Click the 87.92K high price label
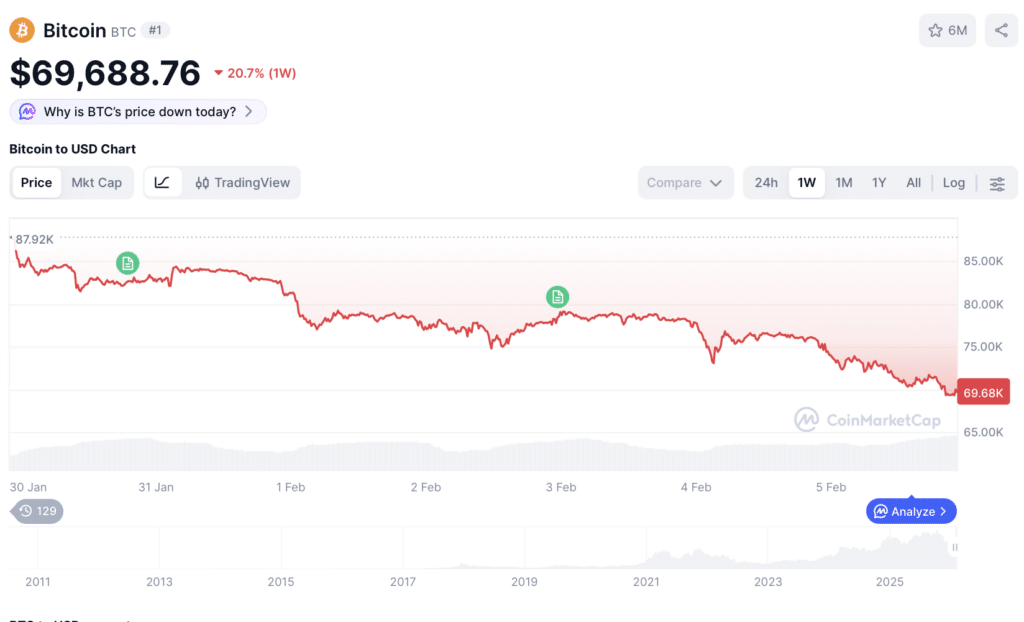 pos(35,240)
